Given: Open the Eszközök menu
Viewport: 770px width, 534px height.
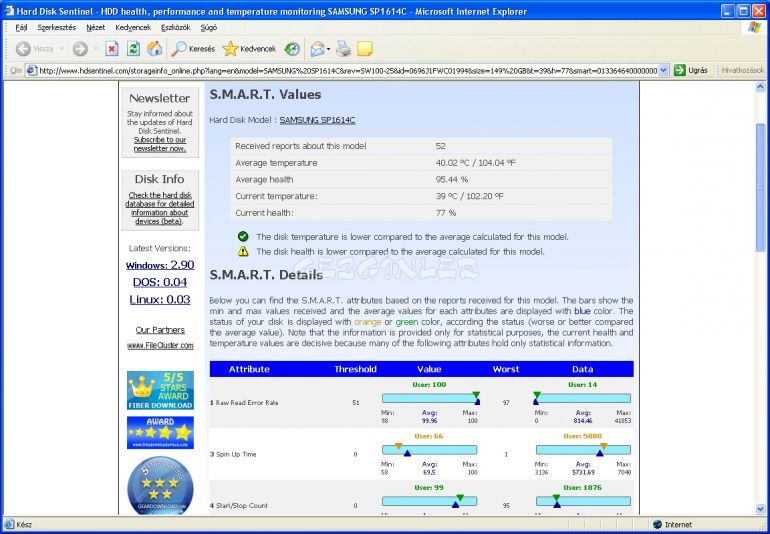Looking at the screenshot, I should 176,28.
